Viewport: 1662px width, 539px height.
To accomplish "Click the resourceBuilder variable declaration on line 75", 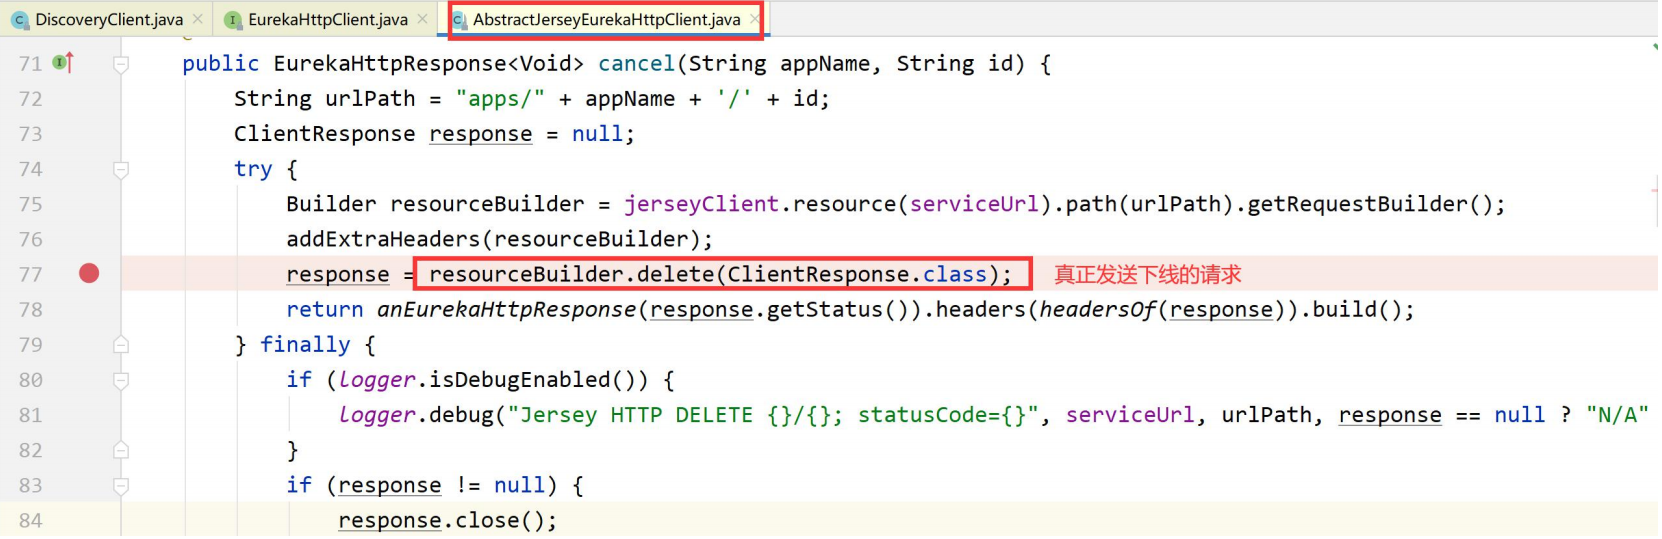I will (x=487, y=204).
